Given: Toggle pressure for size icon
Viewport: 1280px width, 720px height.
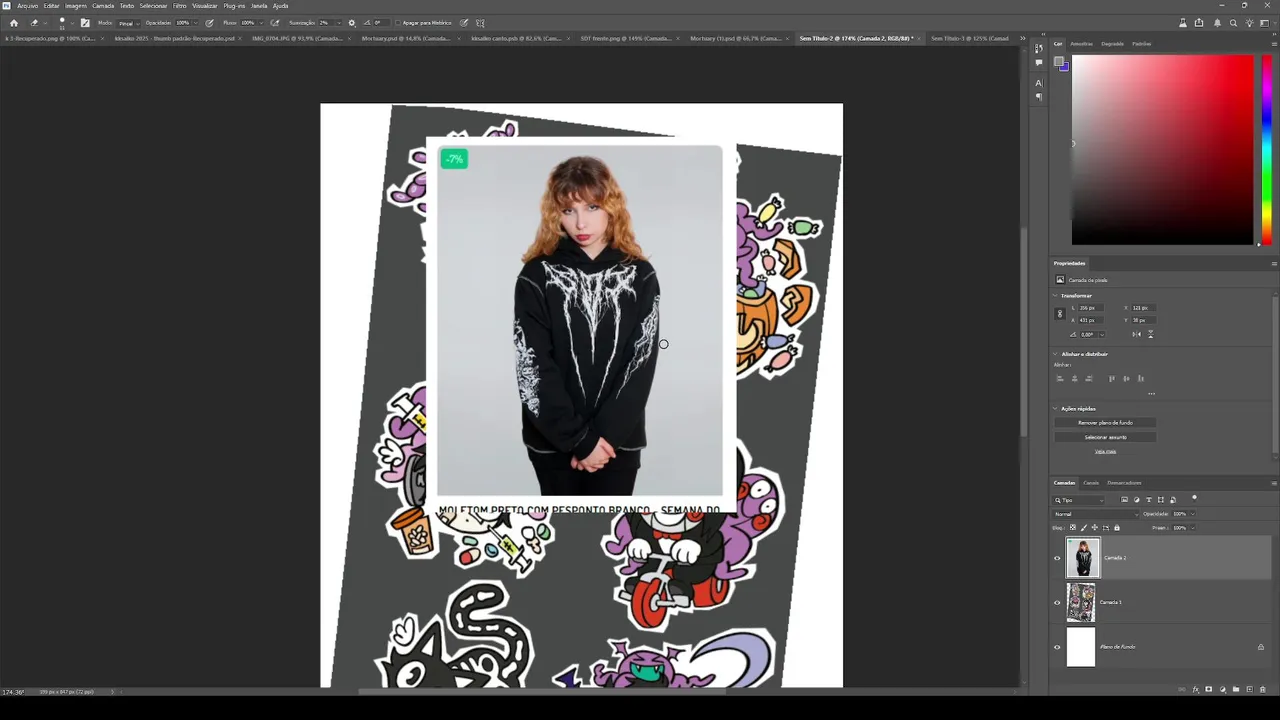Looking at the screenshot, I should pyautogui.click(x=463, y=22).
